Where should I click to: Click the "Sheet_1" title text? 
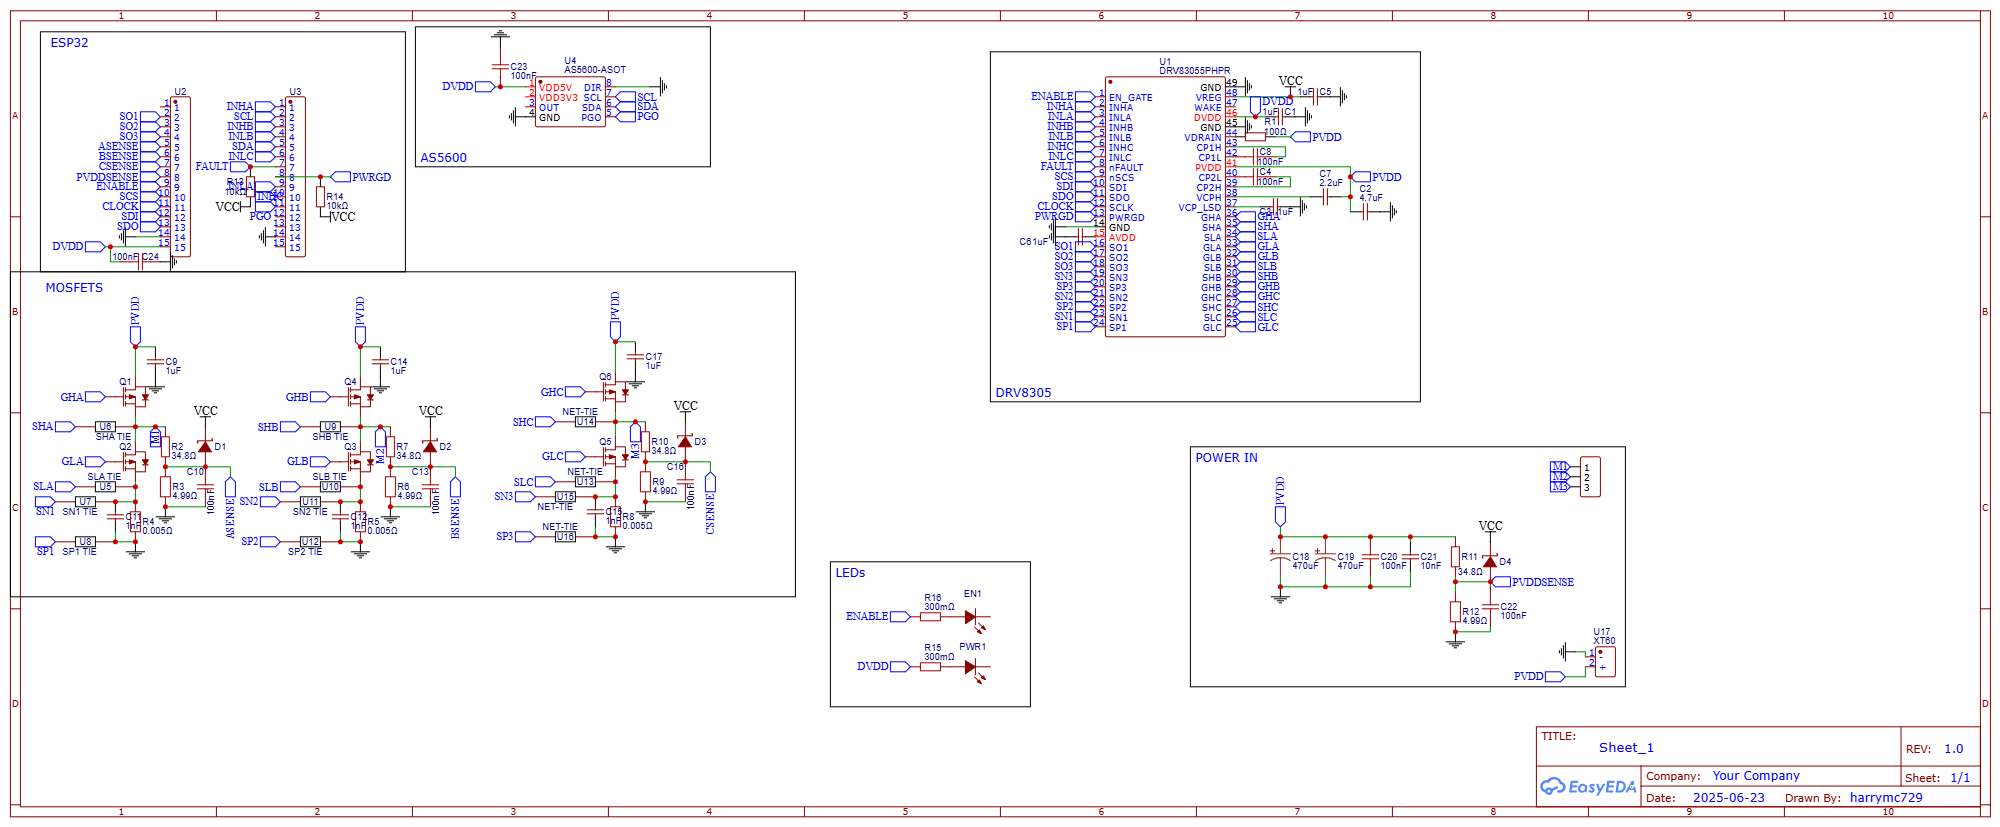1626,748
